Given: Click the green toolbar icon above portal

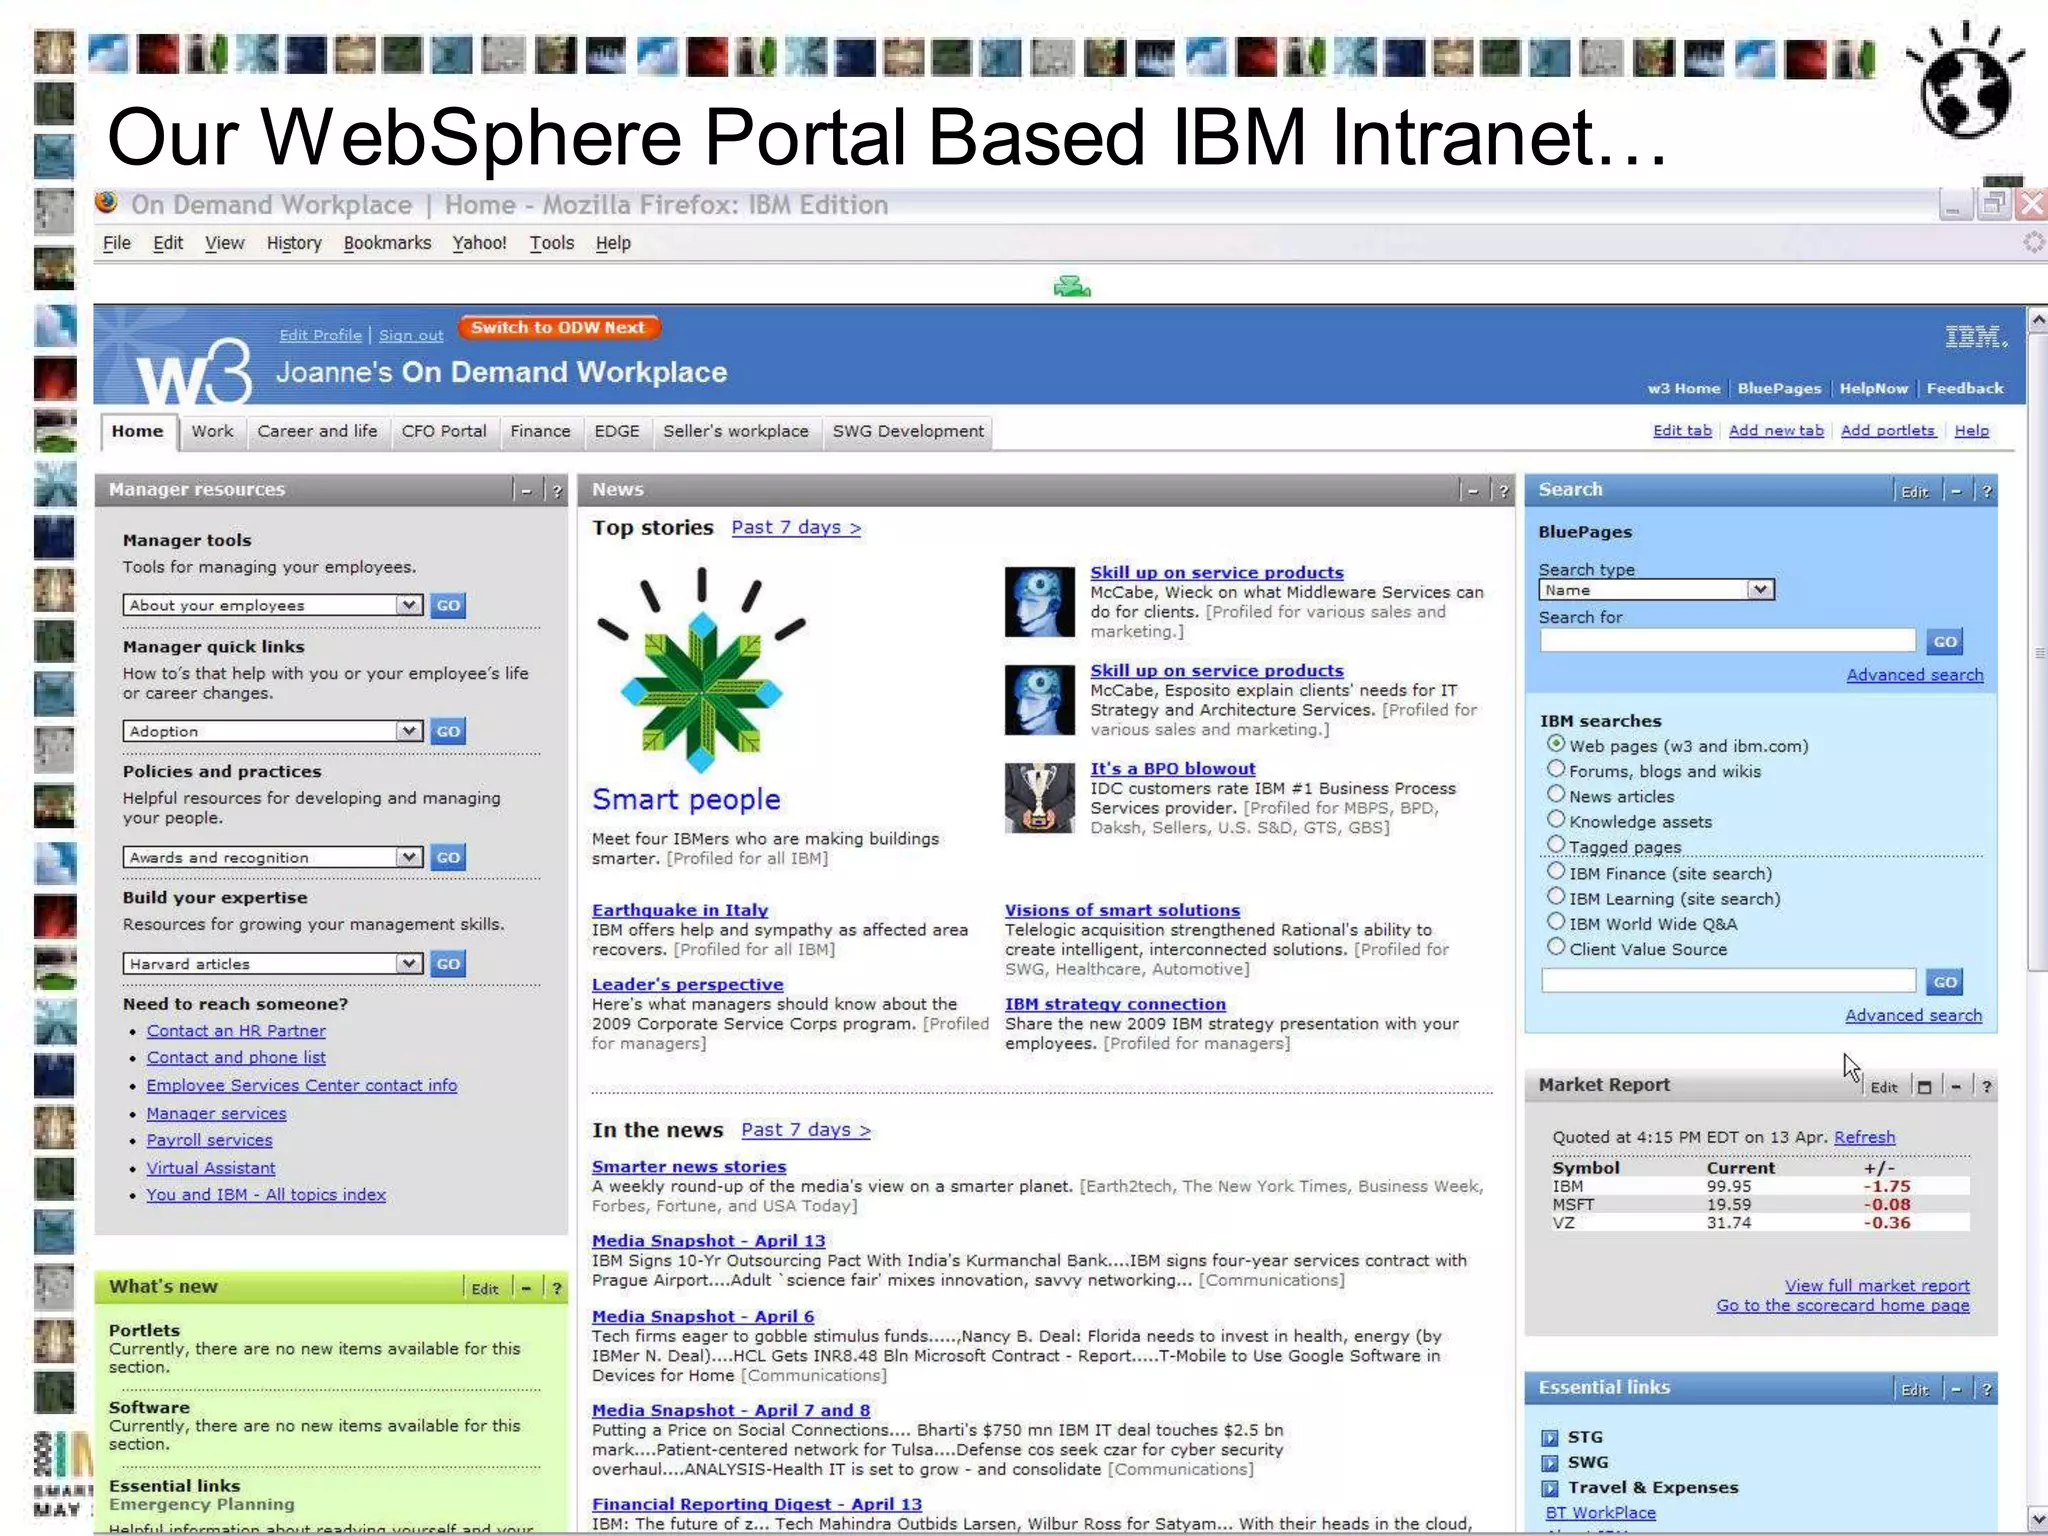Looking at the screenshot, I should click(1072, 288).
